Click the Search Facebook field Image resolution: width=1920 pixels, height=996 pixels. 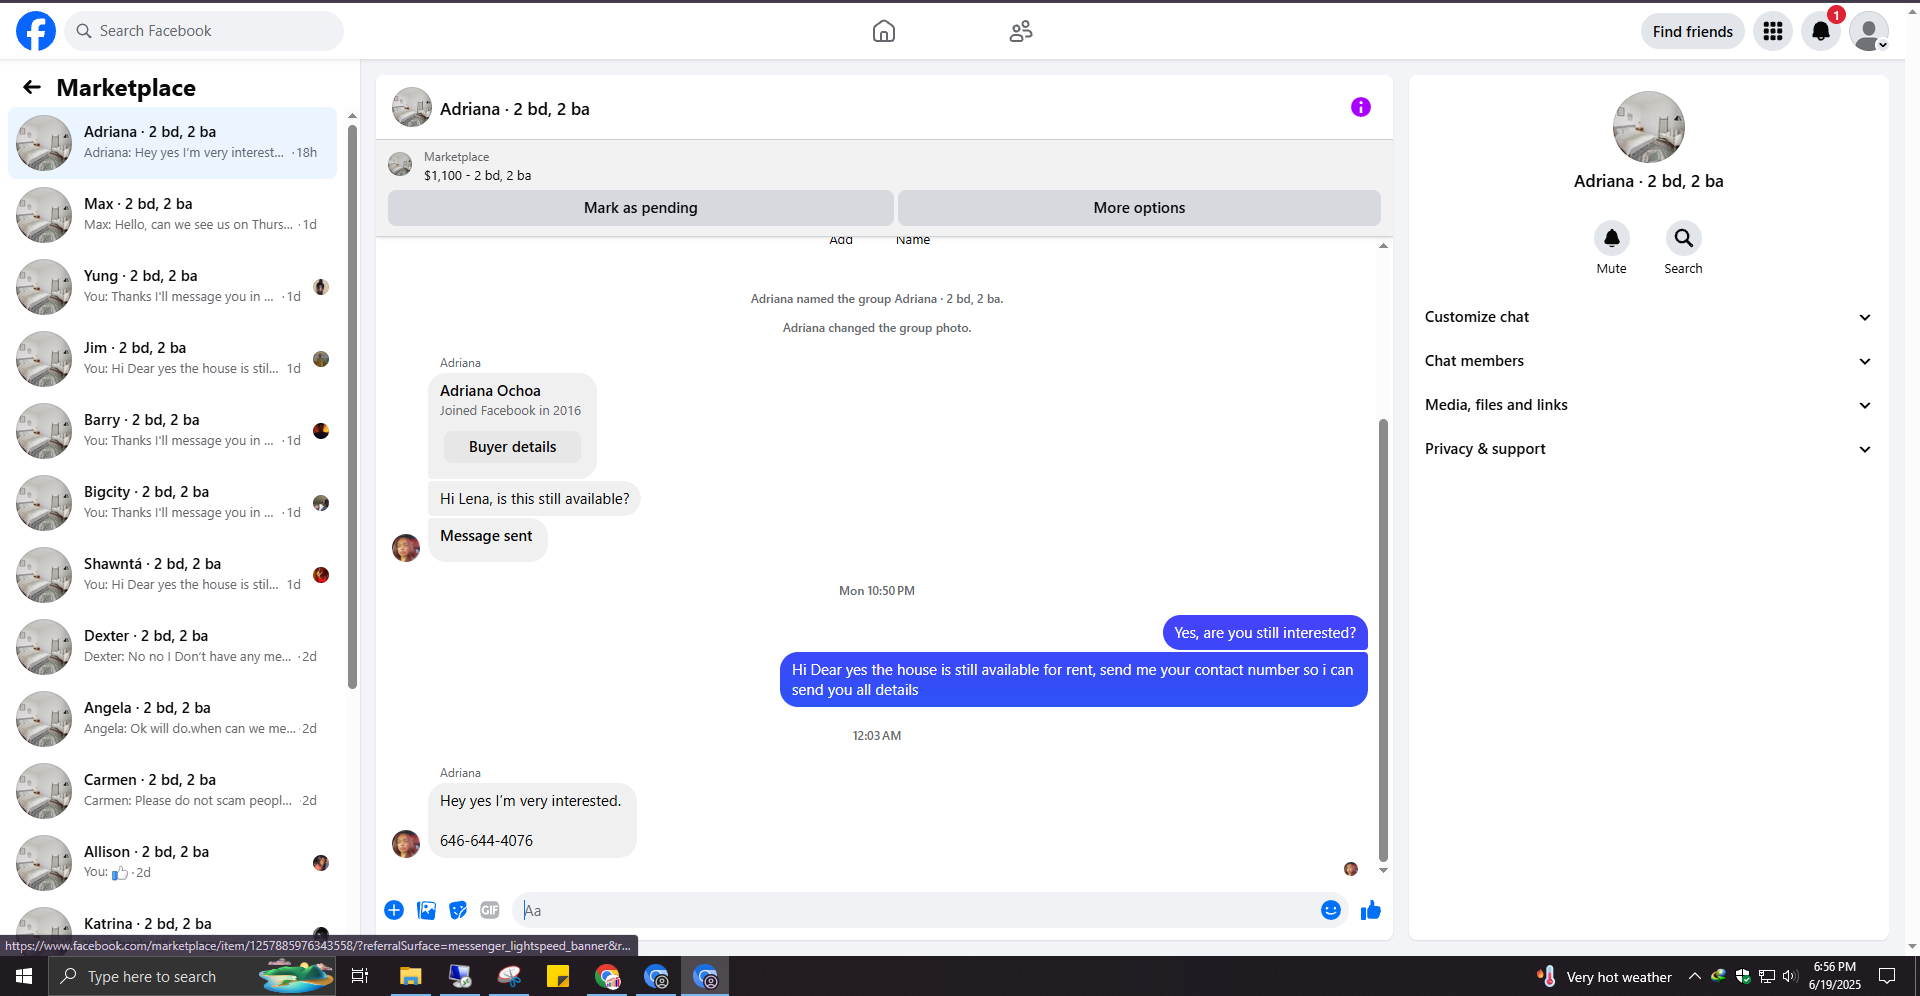point(204,31)
